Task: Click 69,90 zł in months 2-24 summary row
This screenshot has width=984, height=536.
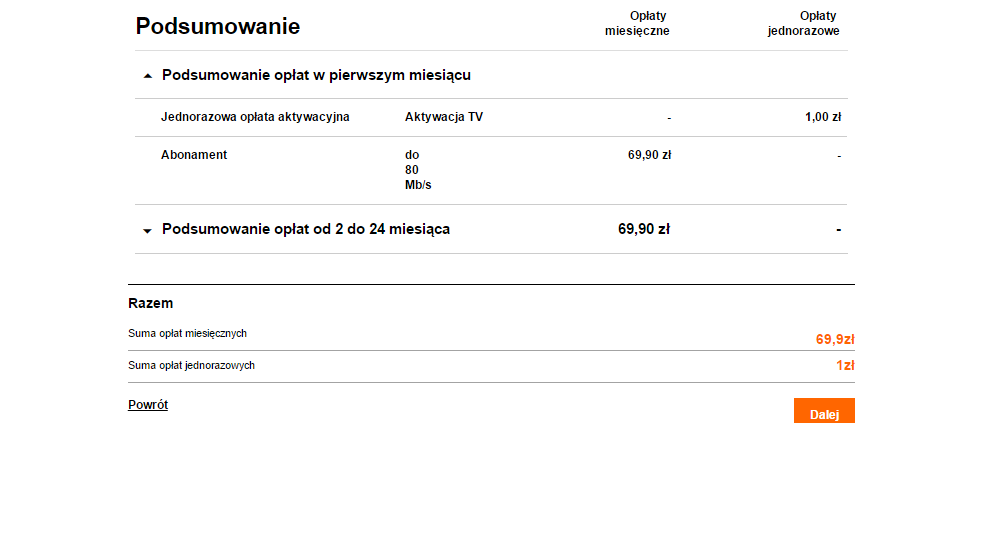Action: (x=644, y=229)
